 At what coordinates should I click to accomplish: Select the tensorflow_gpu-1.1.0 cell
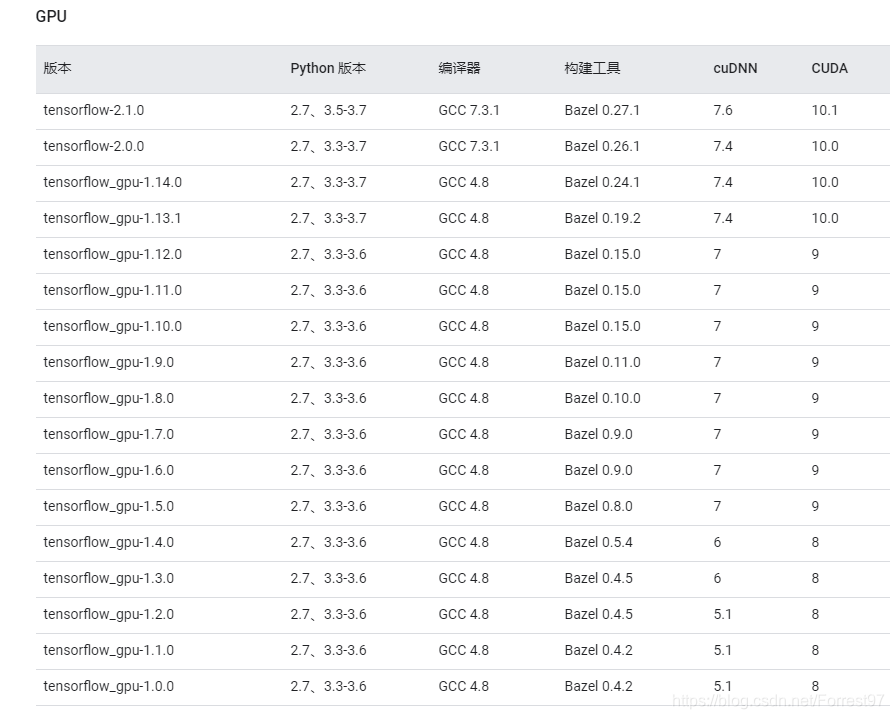[x=108, y=649]
